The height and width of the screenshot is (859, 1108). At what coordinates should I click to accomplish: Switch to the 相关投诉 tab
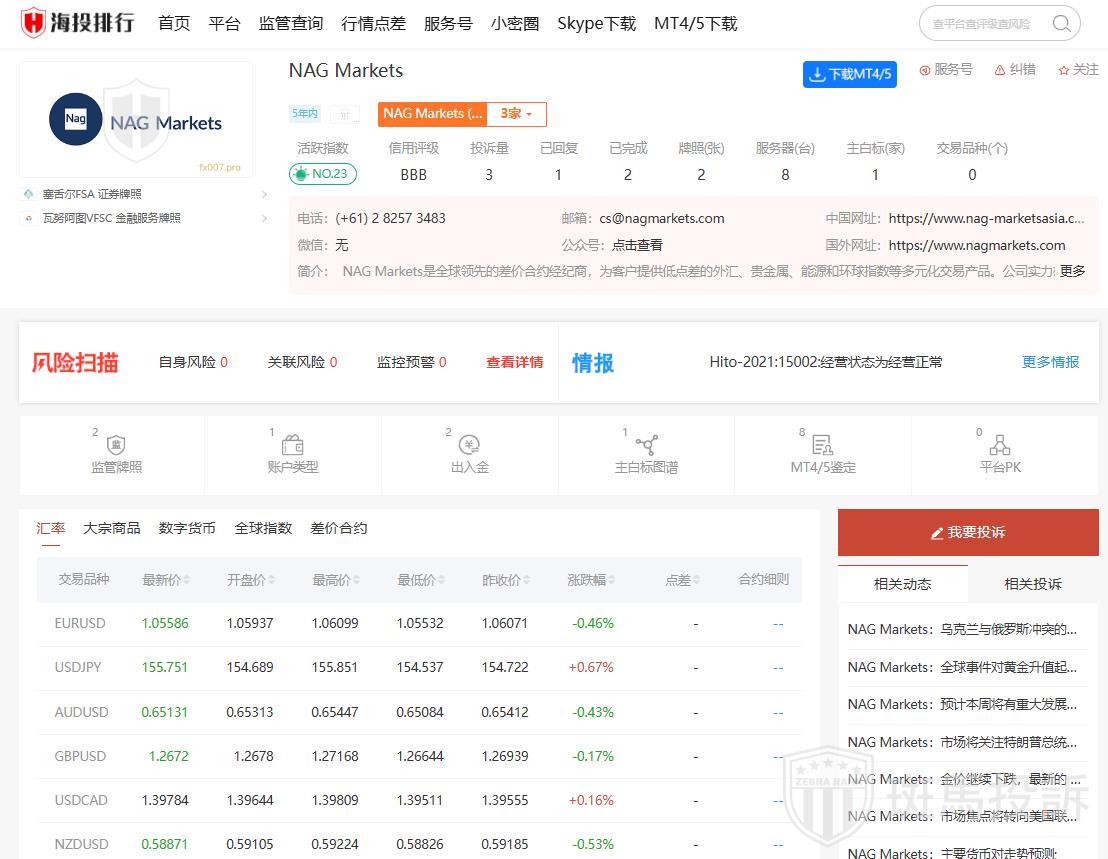coord(1033,584)
